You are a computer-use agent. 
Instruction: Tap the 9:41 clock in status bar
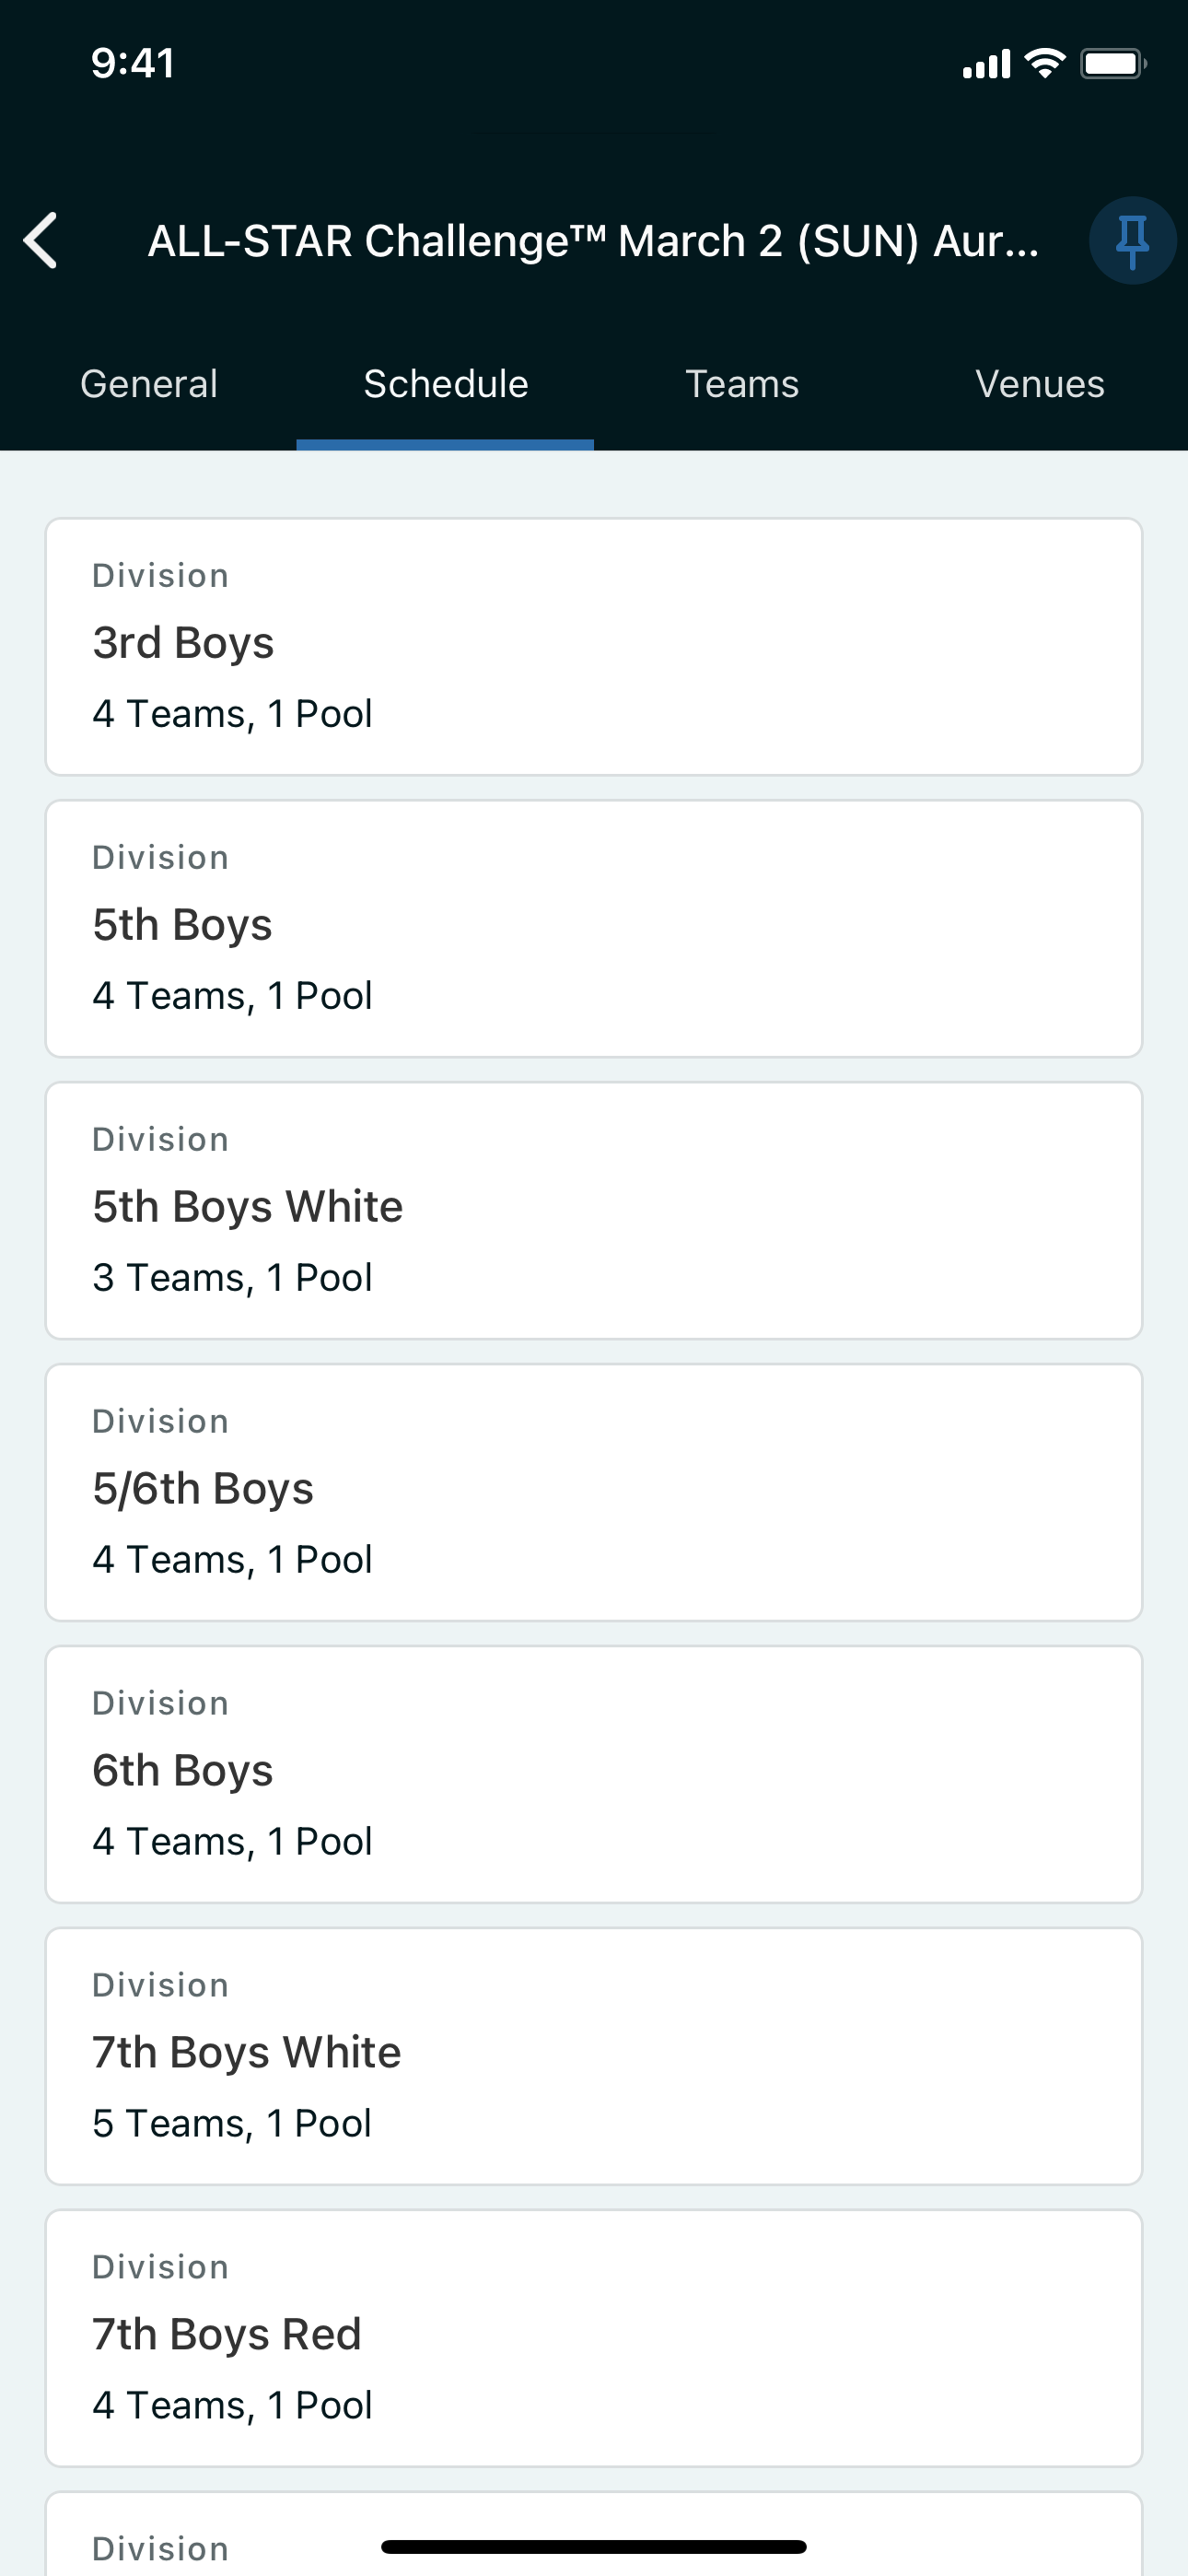[x=133, y=63]
